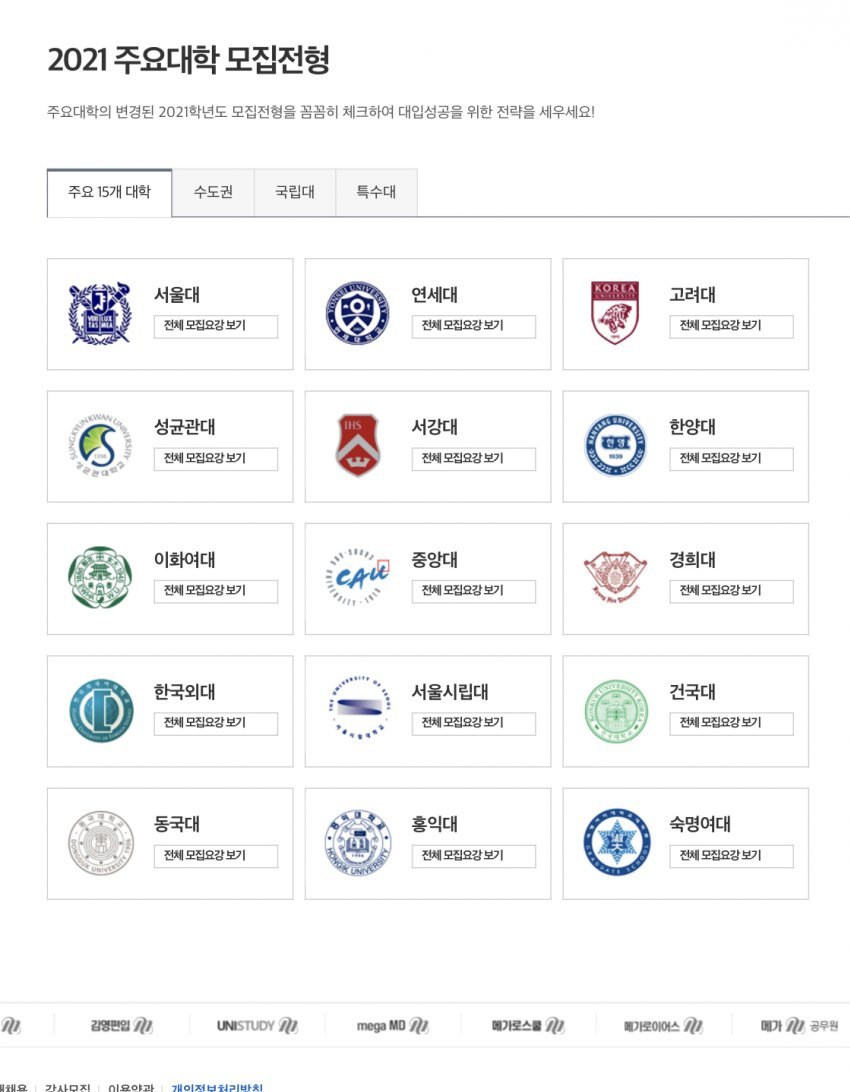This screenshot has width=850, height=1092.
Task: Select the 특수대 tab
Action: 376,192
